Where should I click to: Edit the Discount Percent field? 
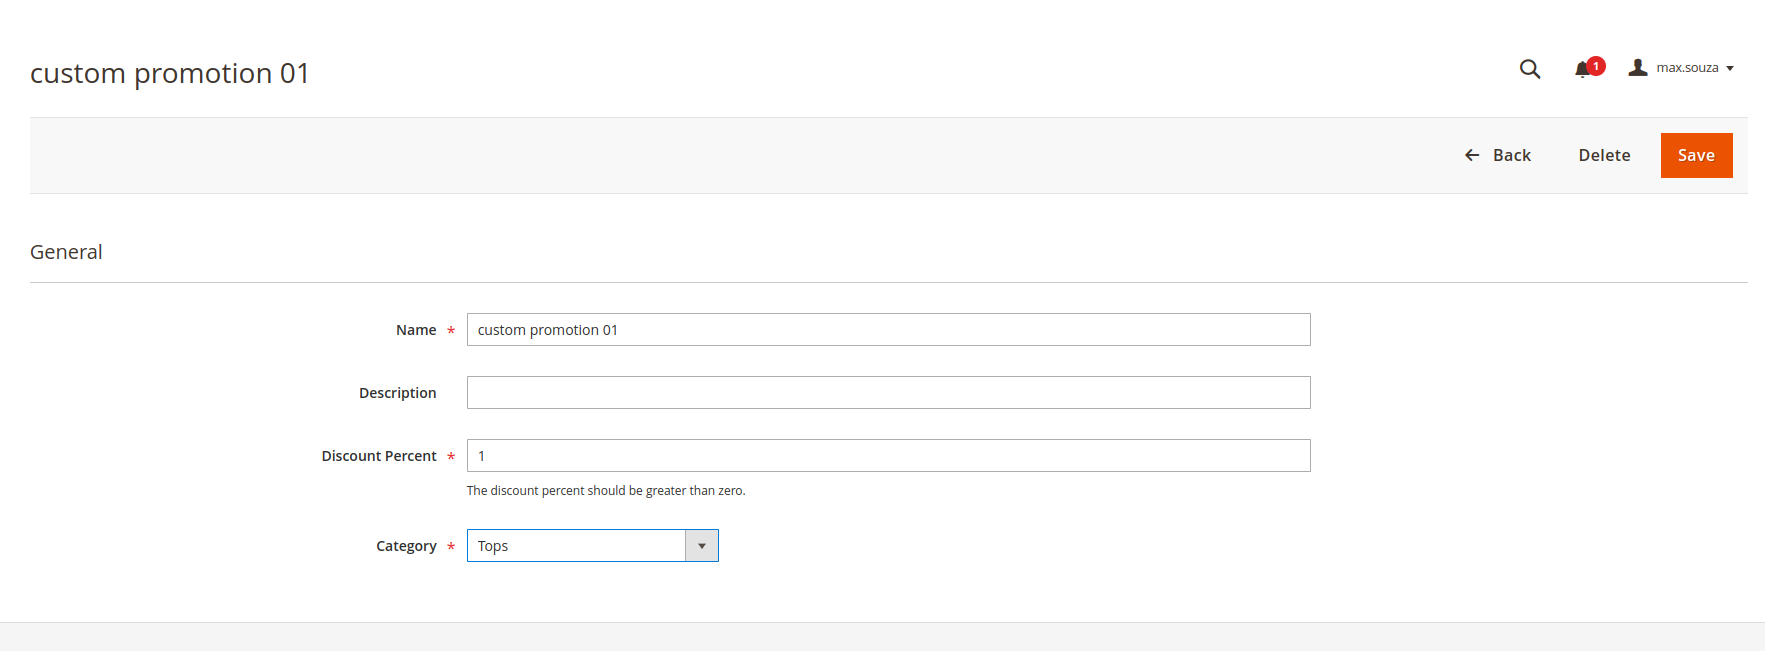(889, 456)
